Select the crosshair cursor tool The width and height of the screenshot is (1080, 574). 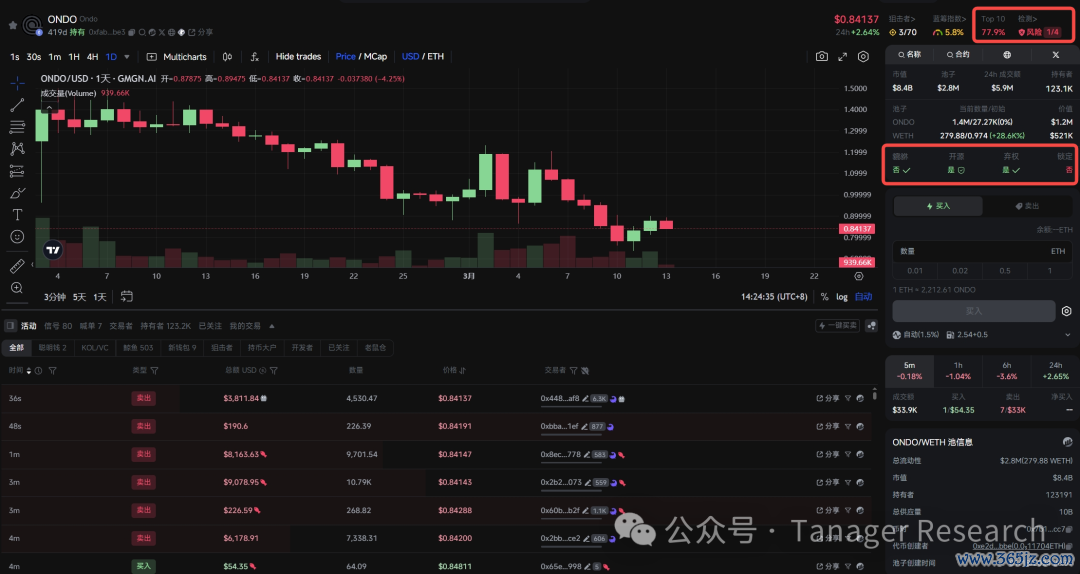click(17, 83)
